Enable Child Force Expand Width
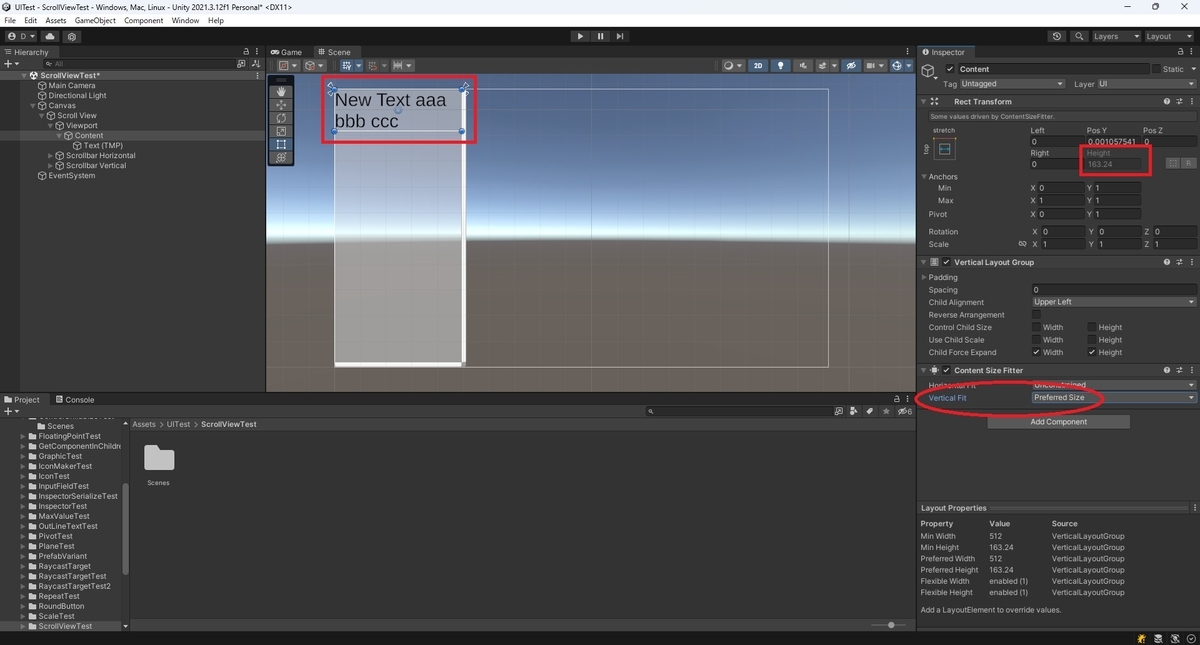The image size is (1200, 645). [1038, 352]
